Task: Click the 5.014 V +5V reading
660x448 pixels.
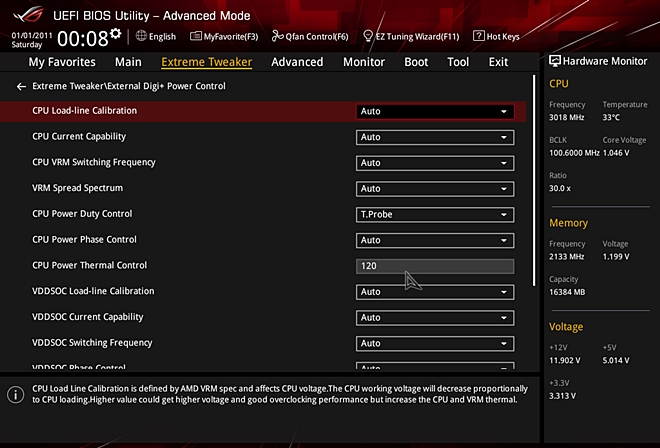Action: 616,360
